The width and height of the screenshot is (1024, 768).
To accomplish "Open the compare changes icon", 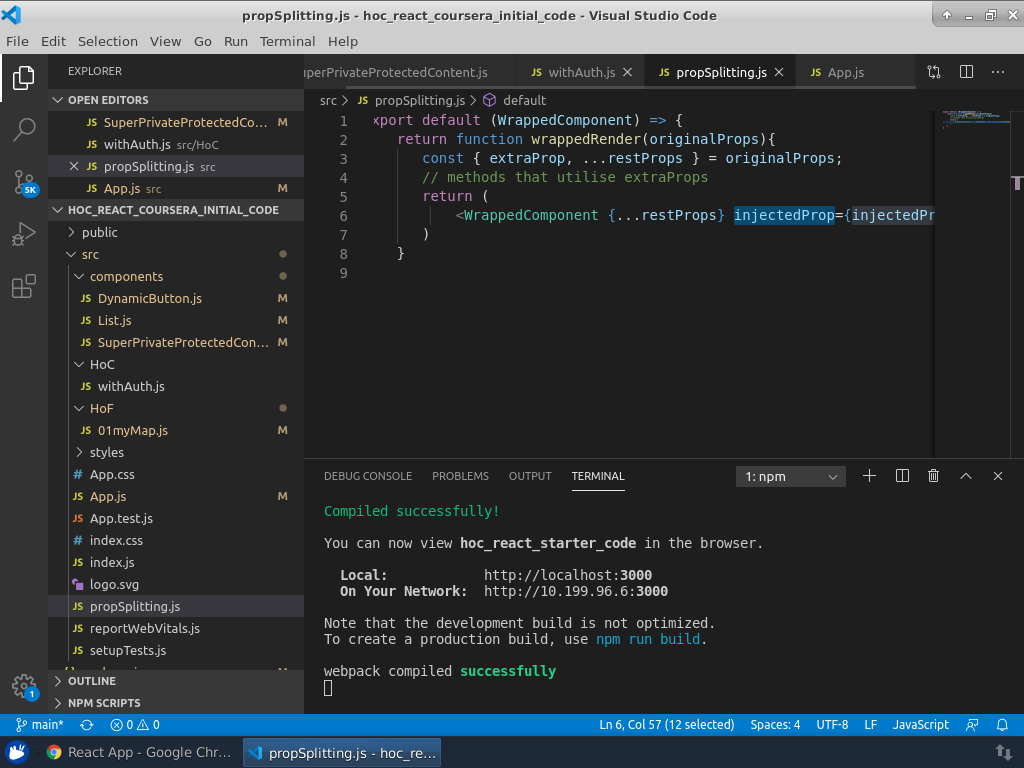I will coord(934,72).
